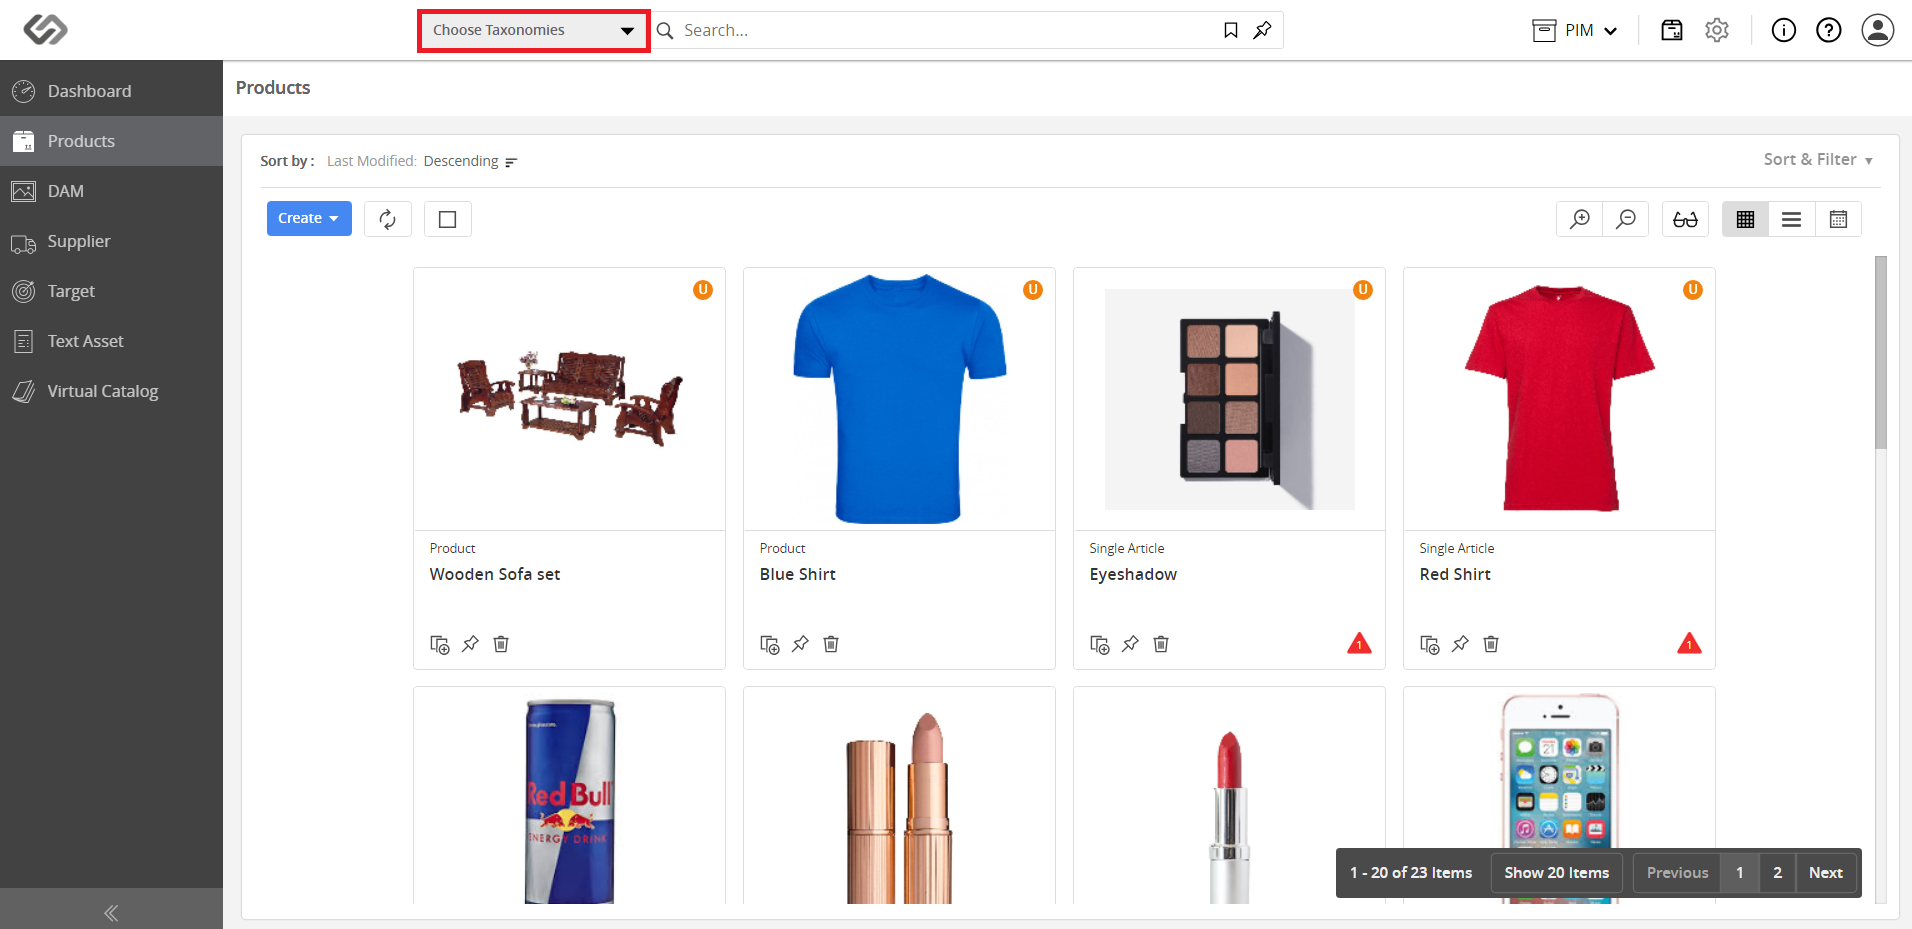Click the copy icon on Blue Shirt
This screenshot has width=1912, height=929.
point(770,644)
